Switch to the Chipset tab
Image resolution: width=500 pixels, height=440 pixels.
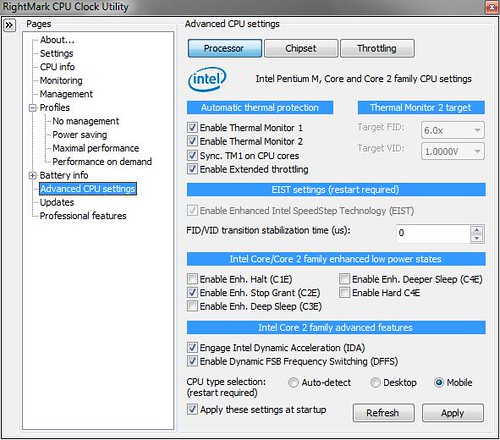tap(301, 48)
